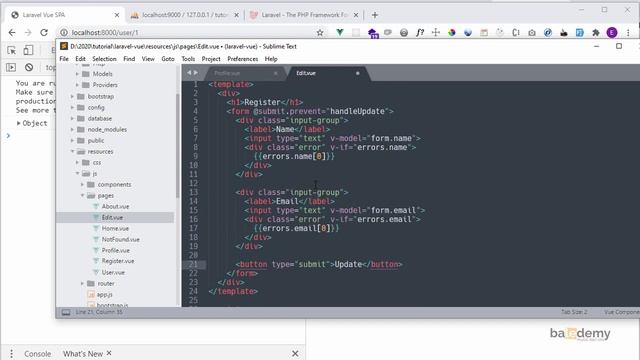Viewport: 640px width, 360px height.
Task: Expand the database folder
Action: (72, 118)
